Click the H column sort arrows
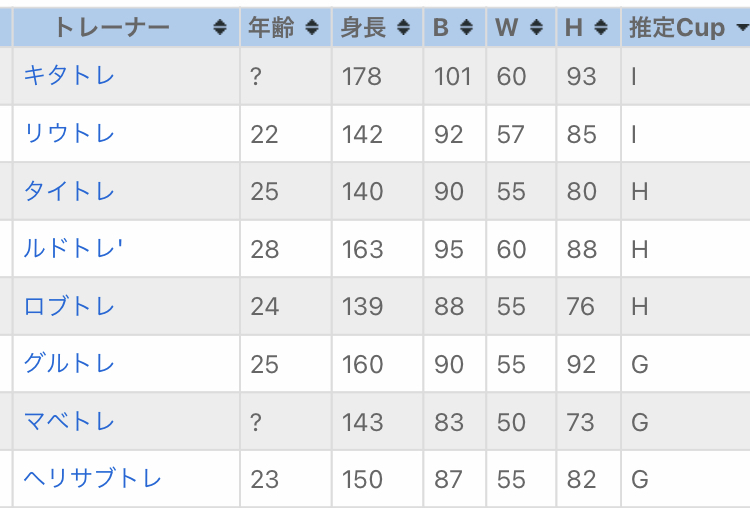 [600, 28]
